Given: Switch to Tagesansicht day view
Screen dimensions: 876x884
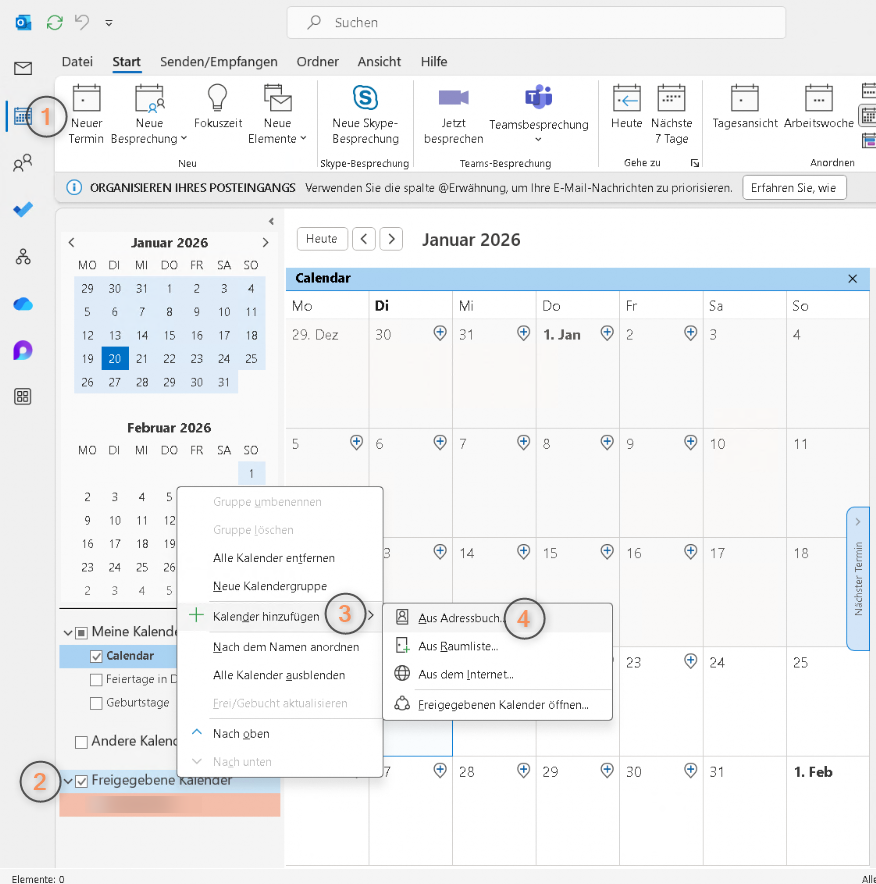Looking at the screenshot, I should point(744,107).
